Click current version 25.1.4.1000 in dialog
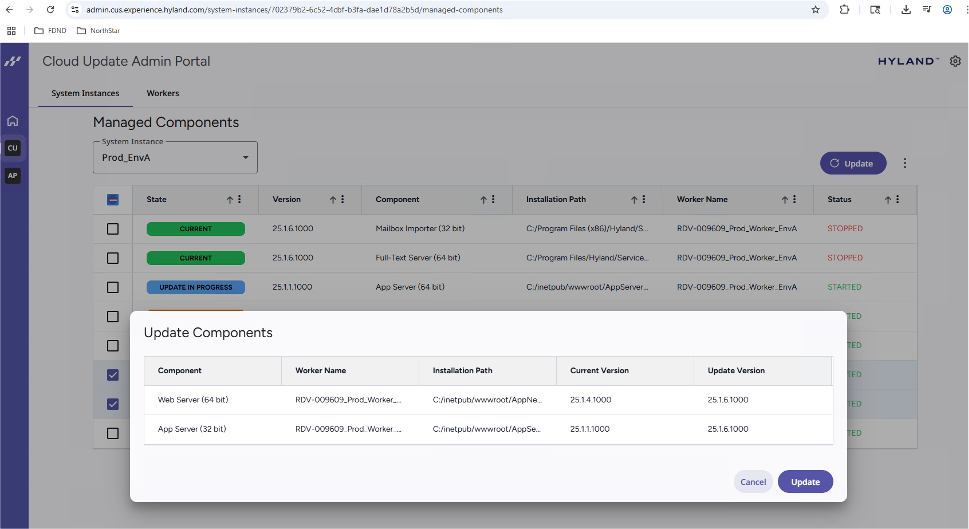This screenshot has width=969, height=529. click(x=591, y=400)
